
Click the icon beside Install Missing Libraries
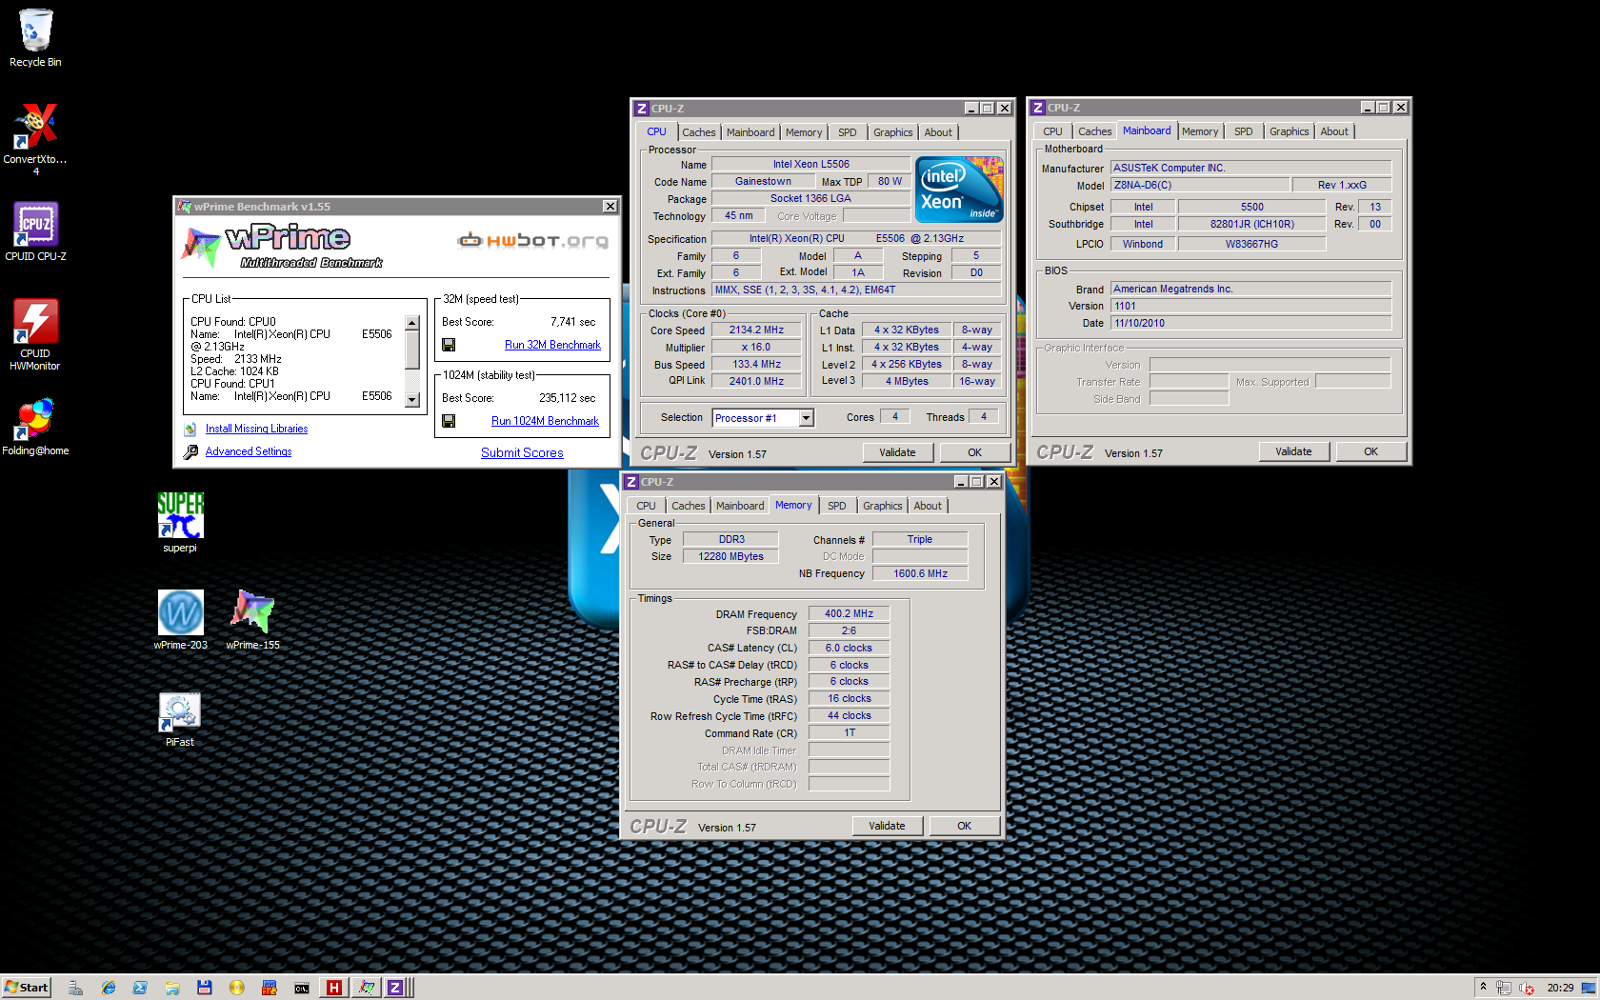click(x=190, y=429)
